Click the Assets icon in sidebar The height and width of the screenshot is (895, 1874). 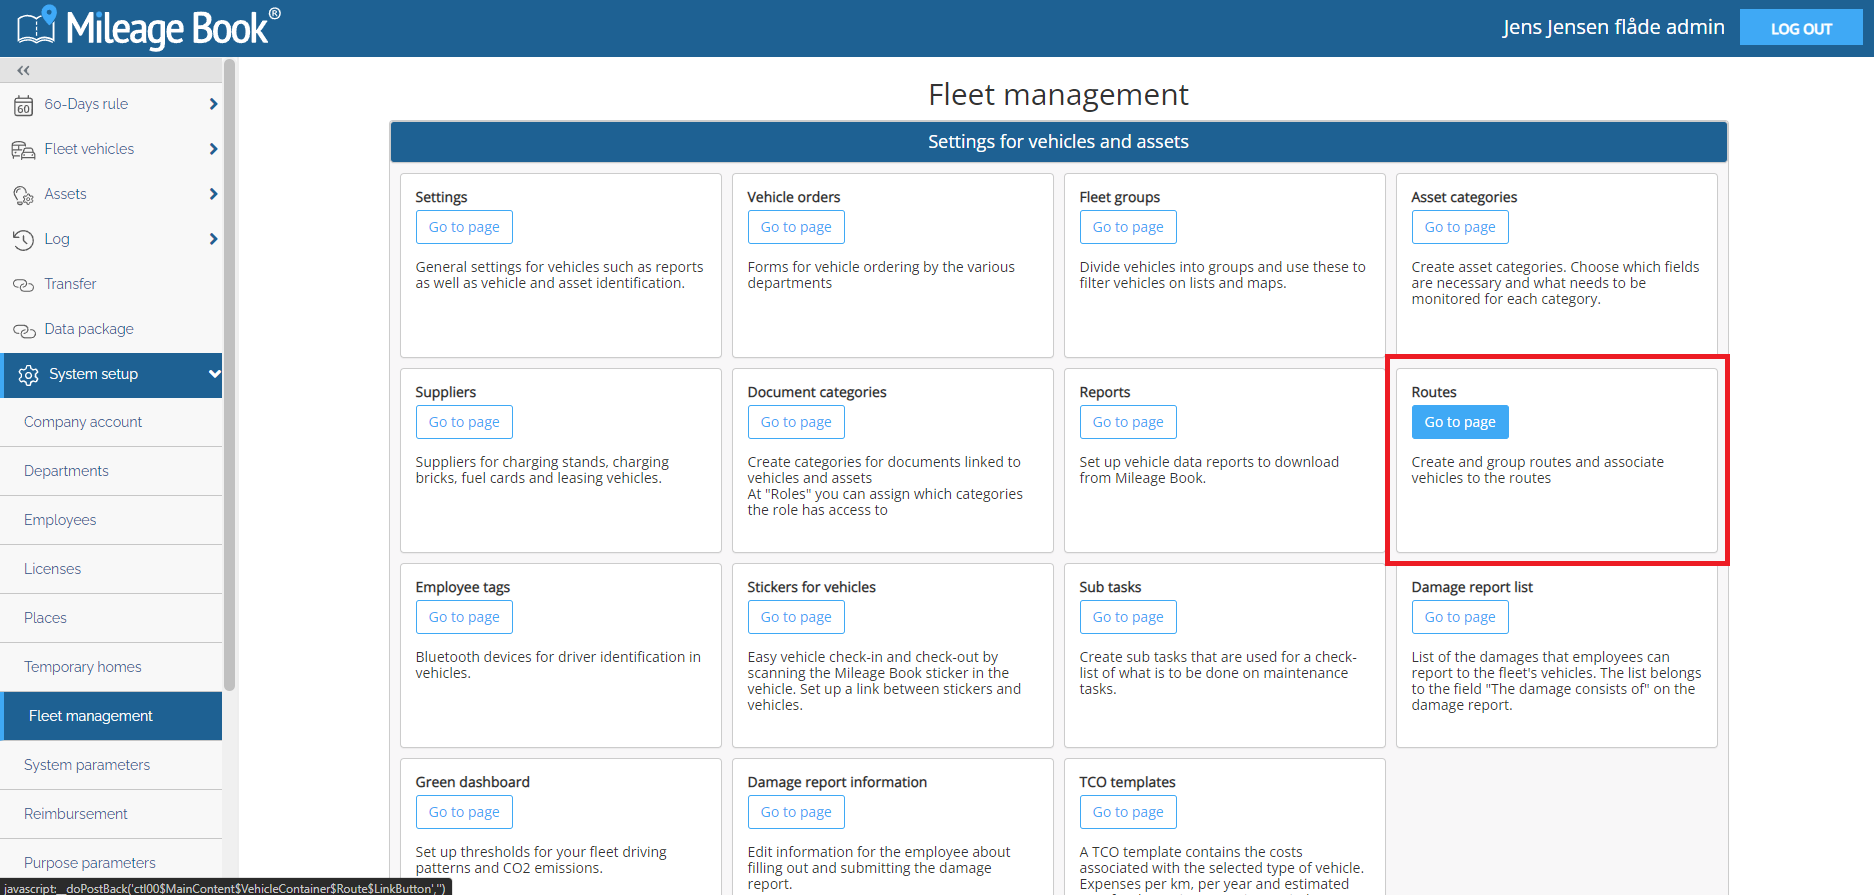[x=23, y=195]
